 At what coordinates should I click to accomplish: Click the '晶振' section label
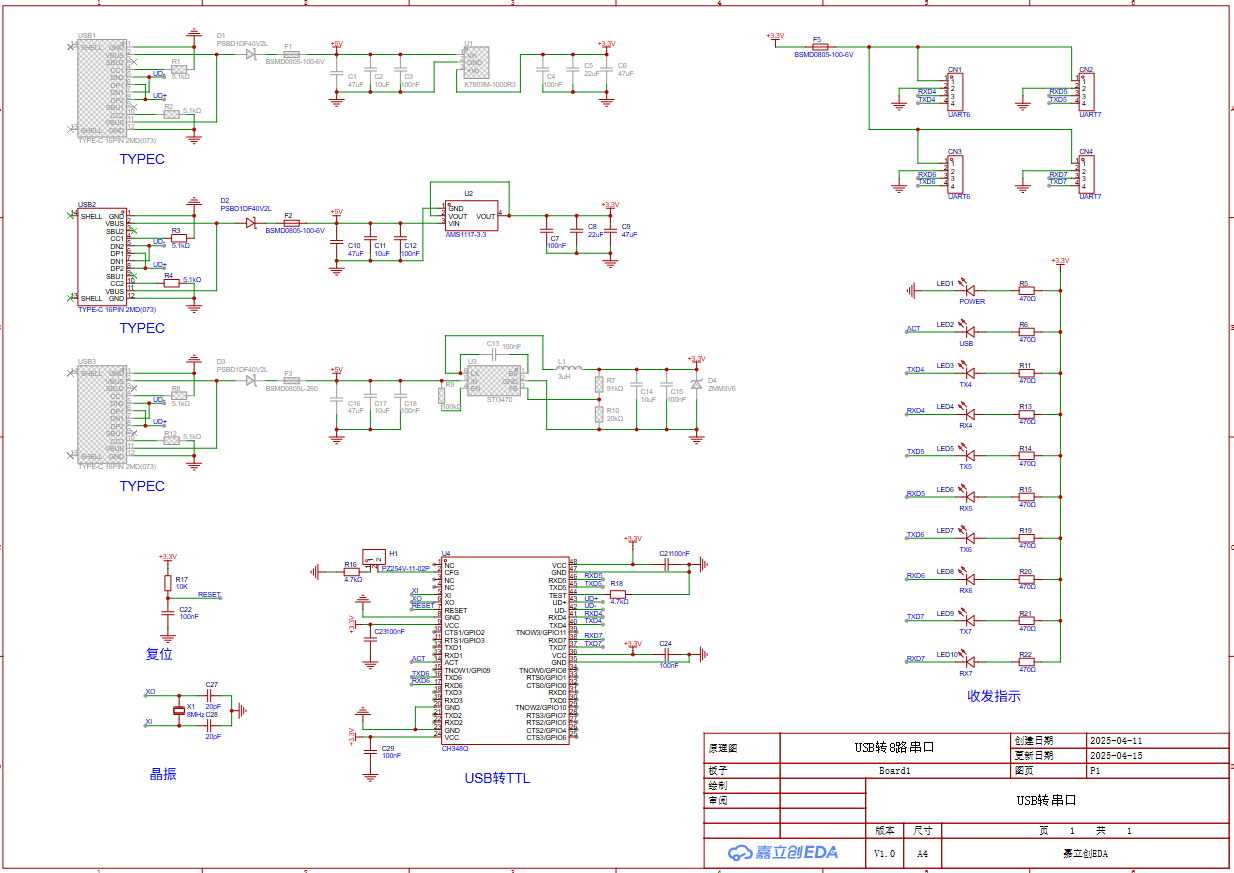[163, 773]
